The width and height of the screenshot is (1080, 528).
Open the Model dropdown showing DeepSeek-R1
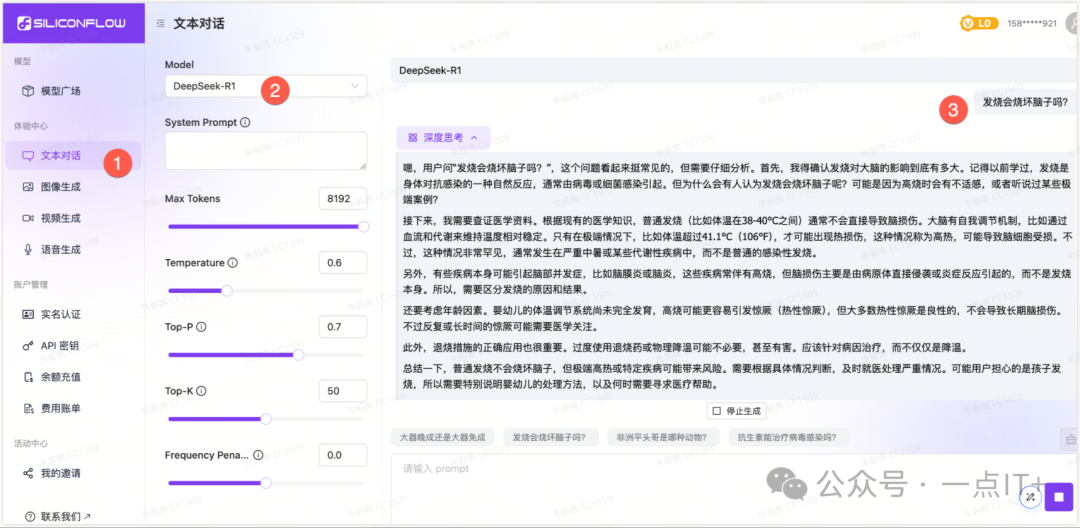coord(266,86)
